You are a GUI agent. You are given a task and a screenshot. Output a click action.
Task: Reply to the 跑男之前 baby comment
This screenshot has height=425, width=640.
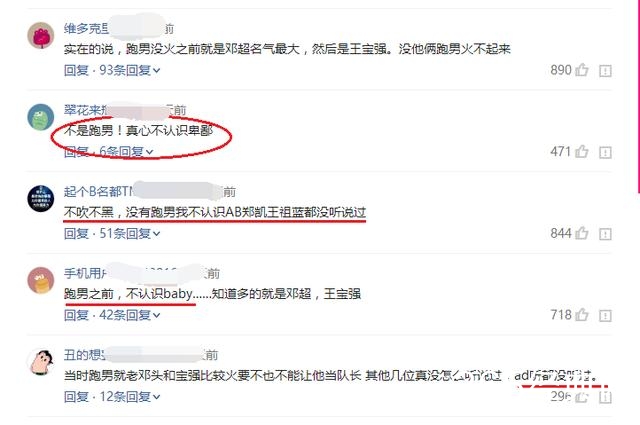click(x=76, y=315)
